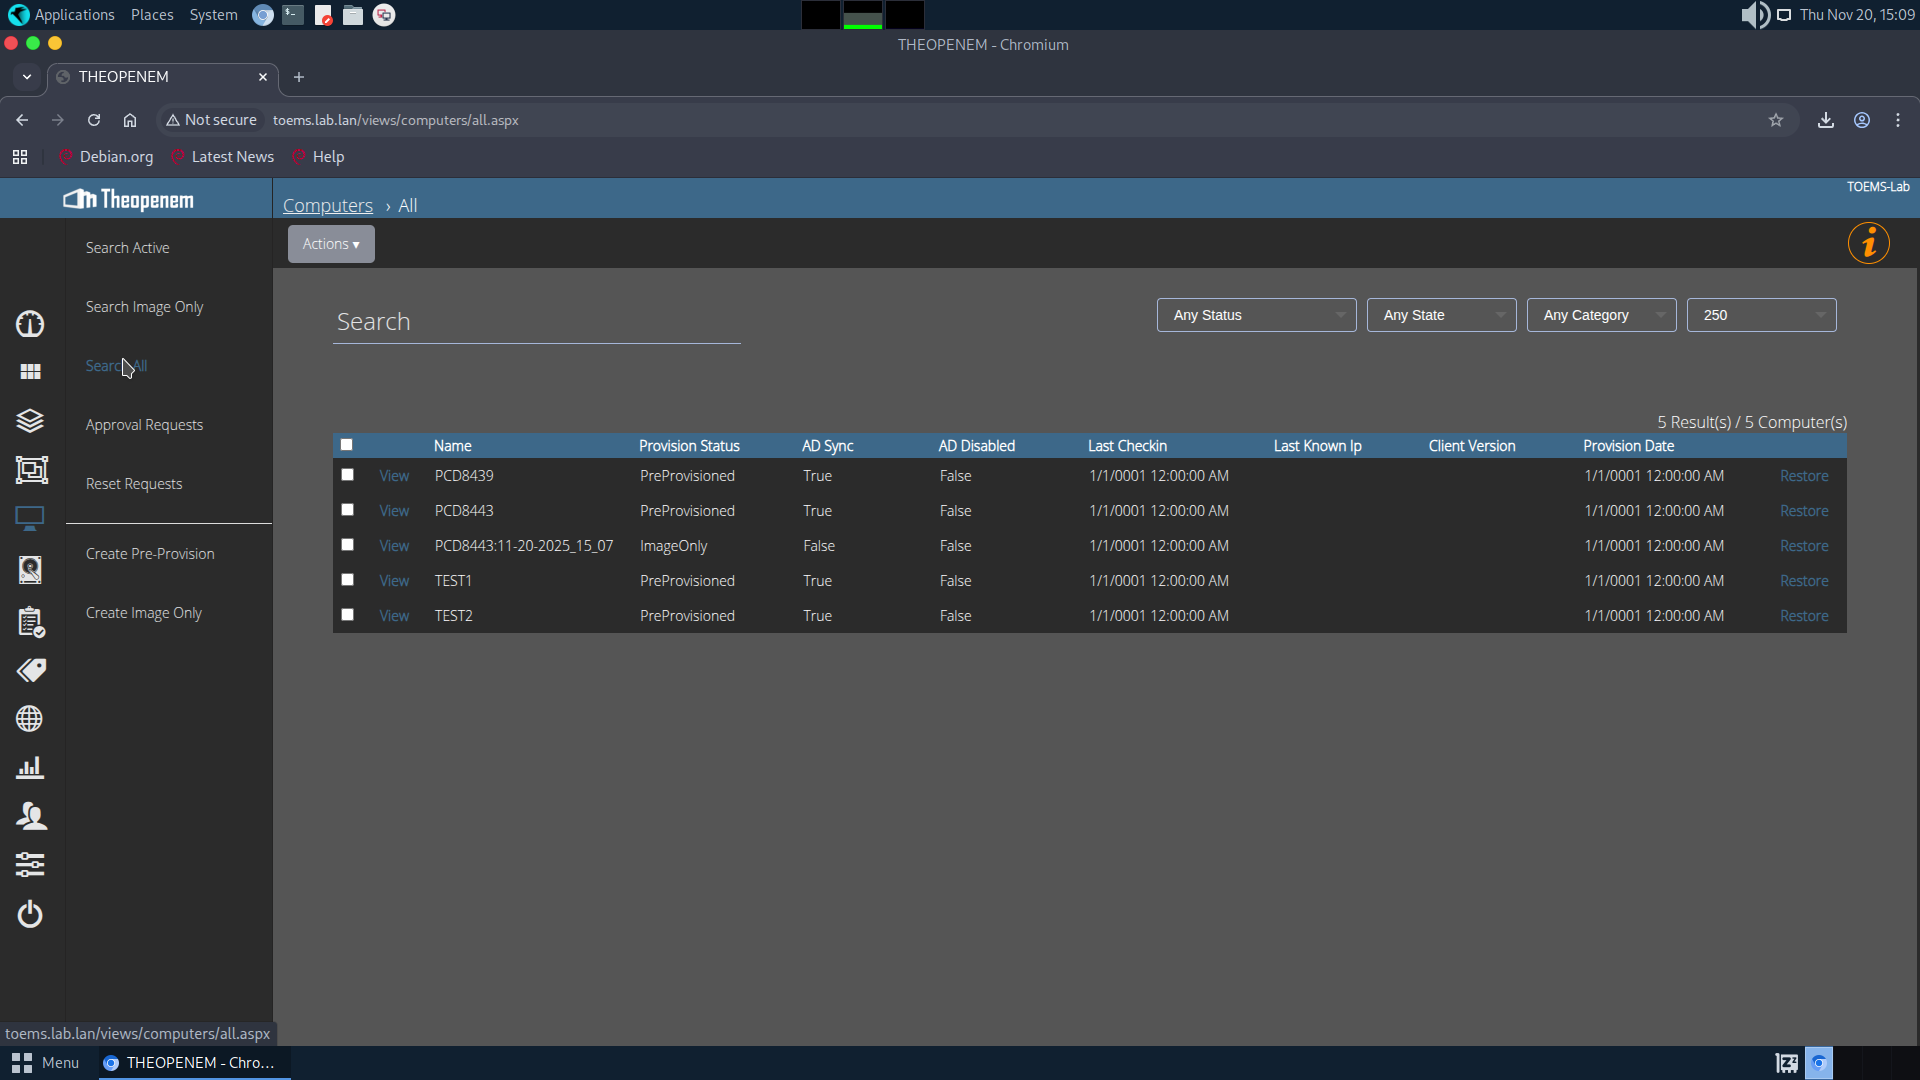Click the globe sidebar icon

coord(30,719)
